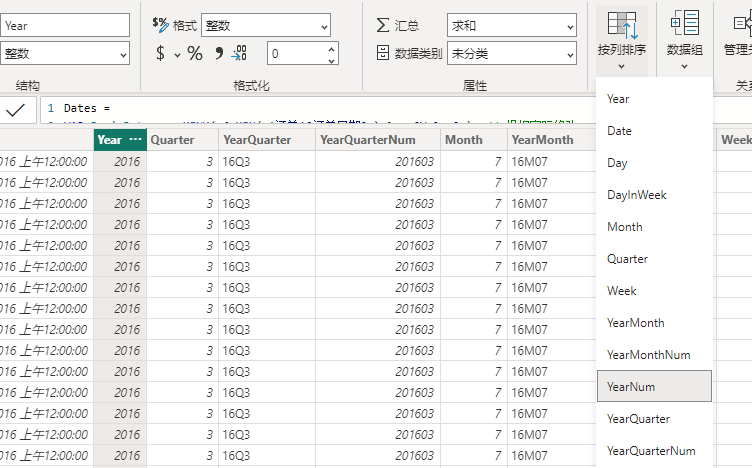The height and width of the screenshot is (468, 752).
Task: Click the column name field Year
Action: [65, 25]
